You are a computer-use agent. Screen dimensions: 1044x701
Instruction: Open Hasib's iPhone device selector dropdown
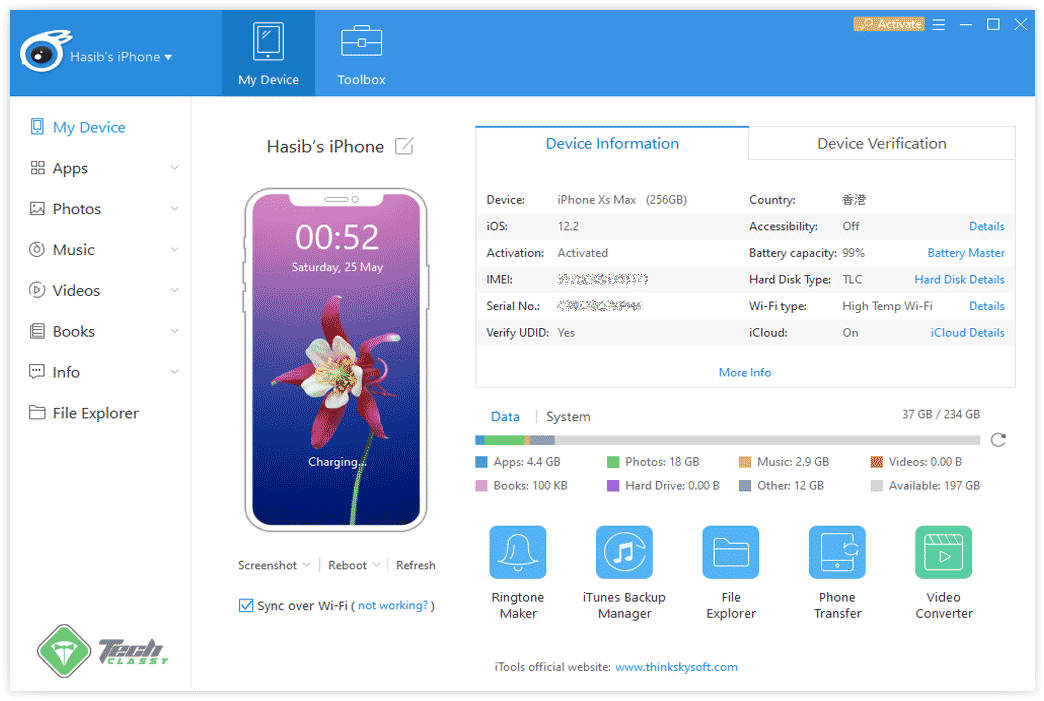pyautogui.click(x=120, y=57)
